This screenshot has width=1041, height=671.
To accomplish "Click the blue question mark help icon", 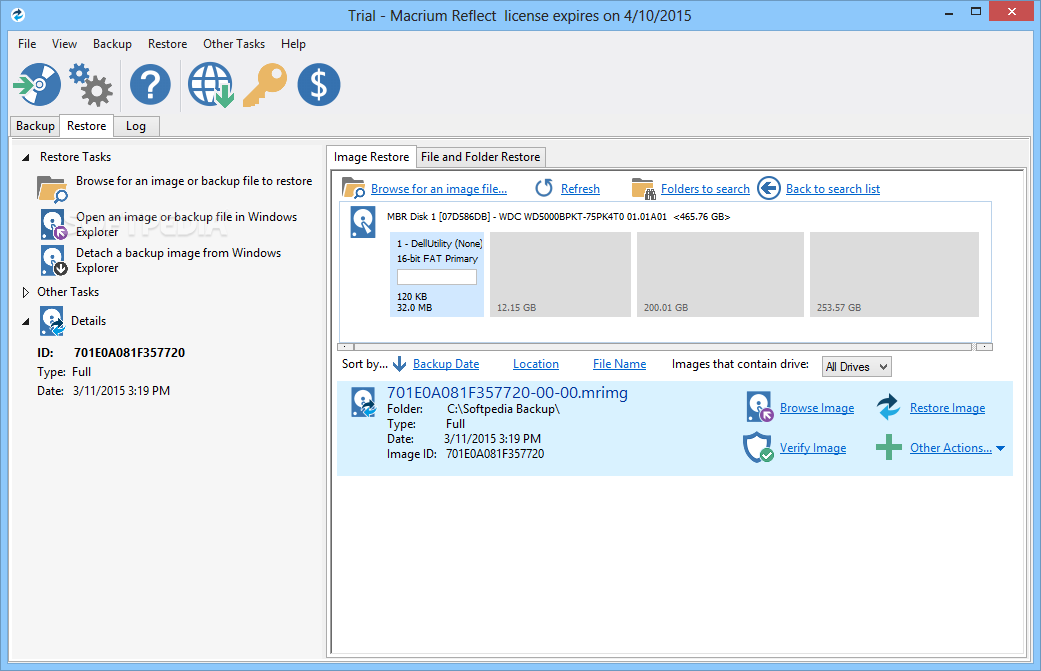I will [x=150, y=84].
